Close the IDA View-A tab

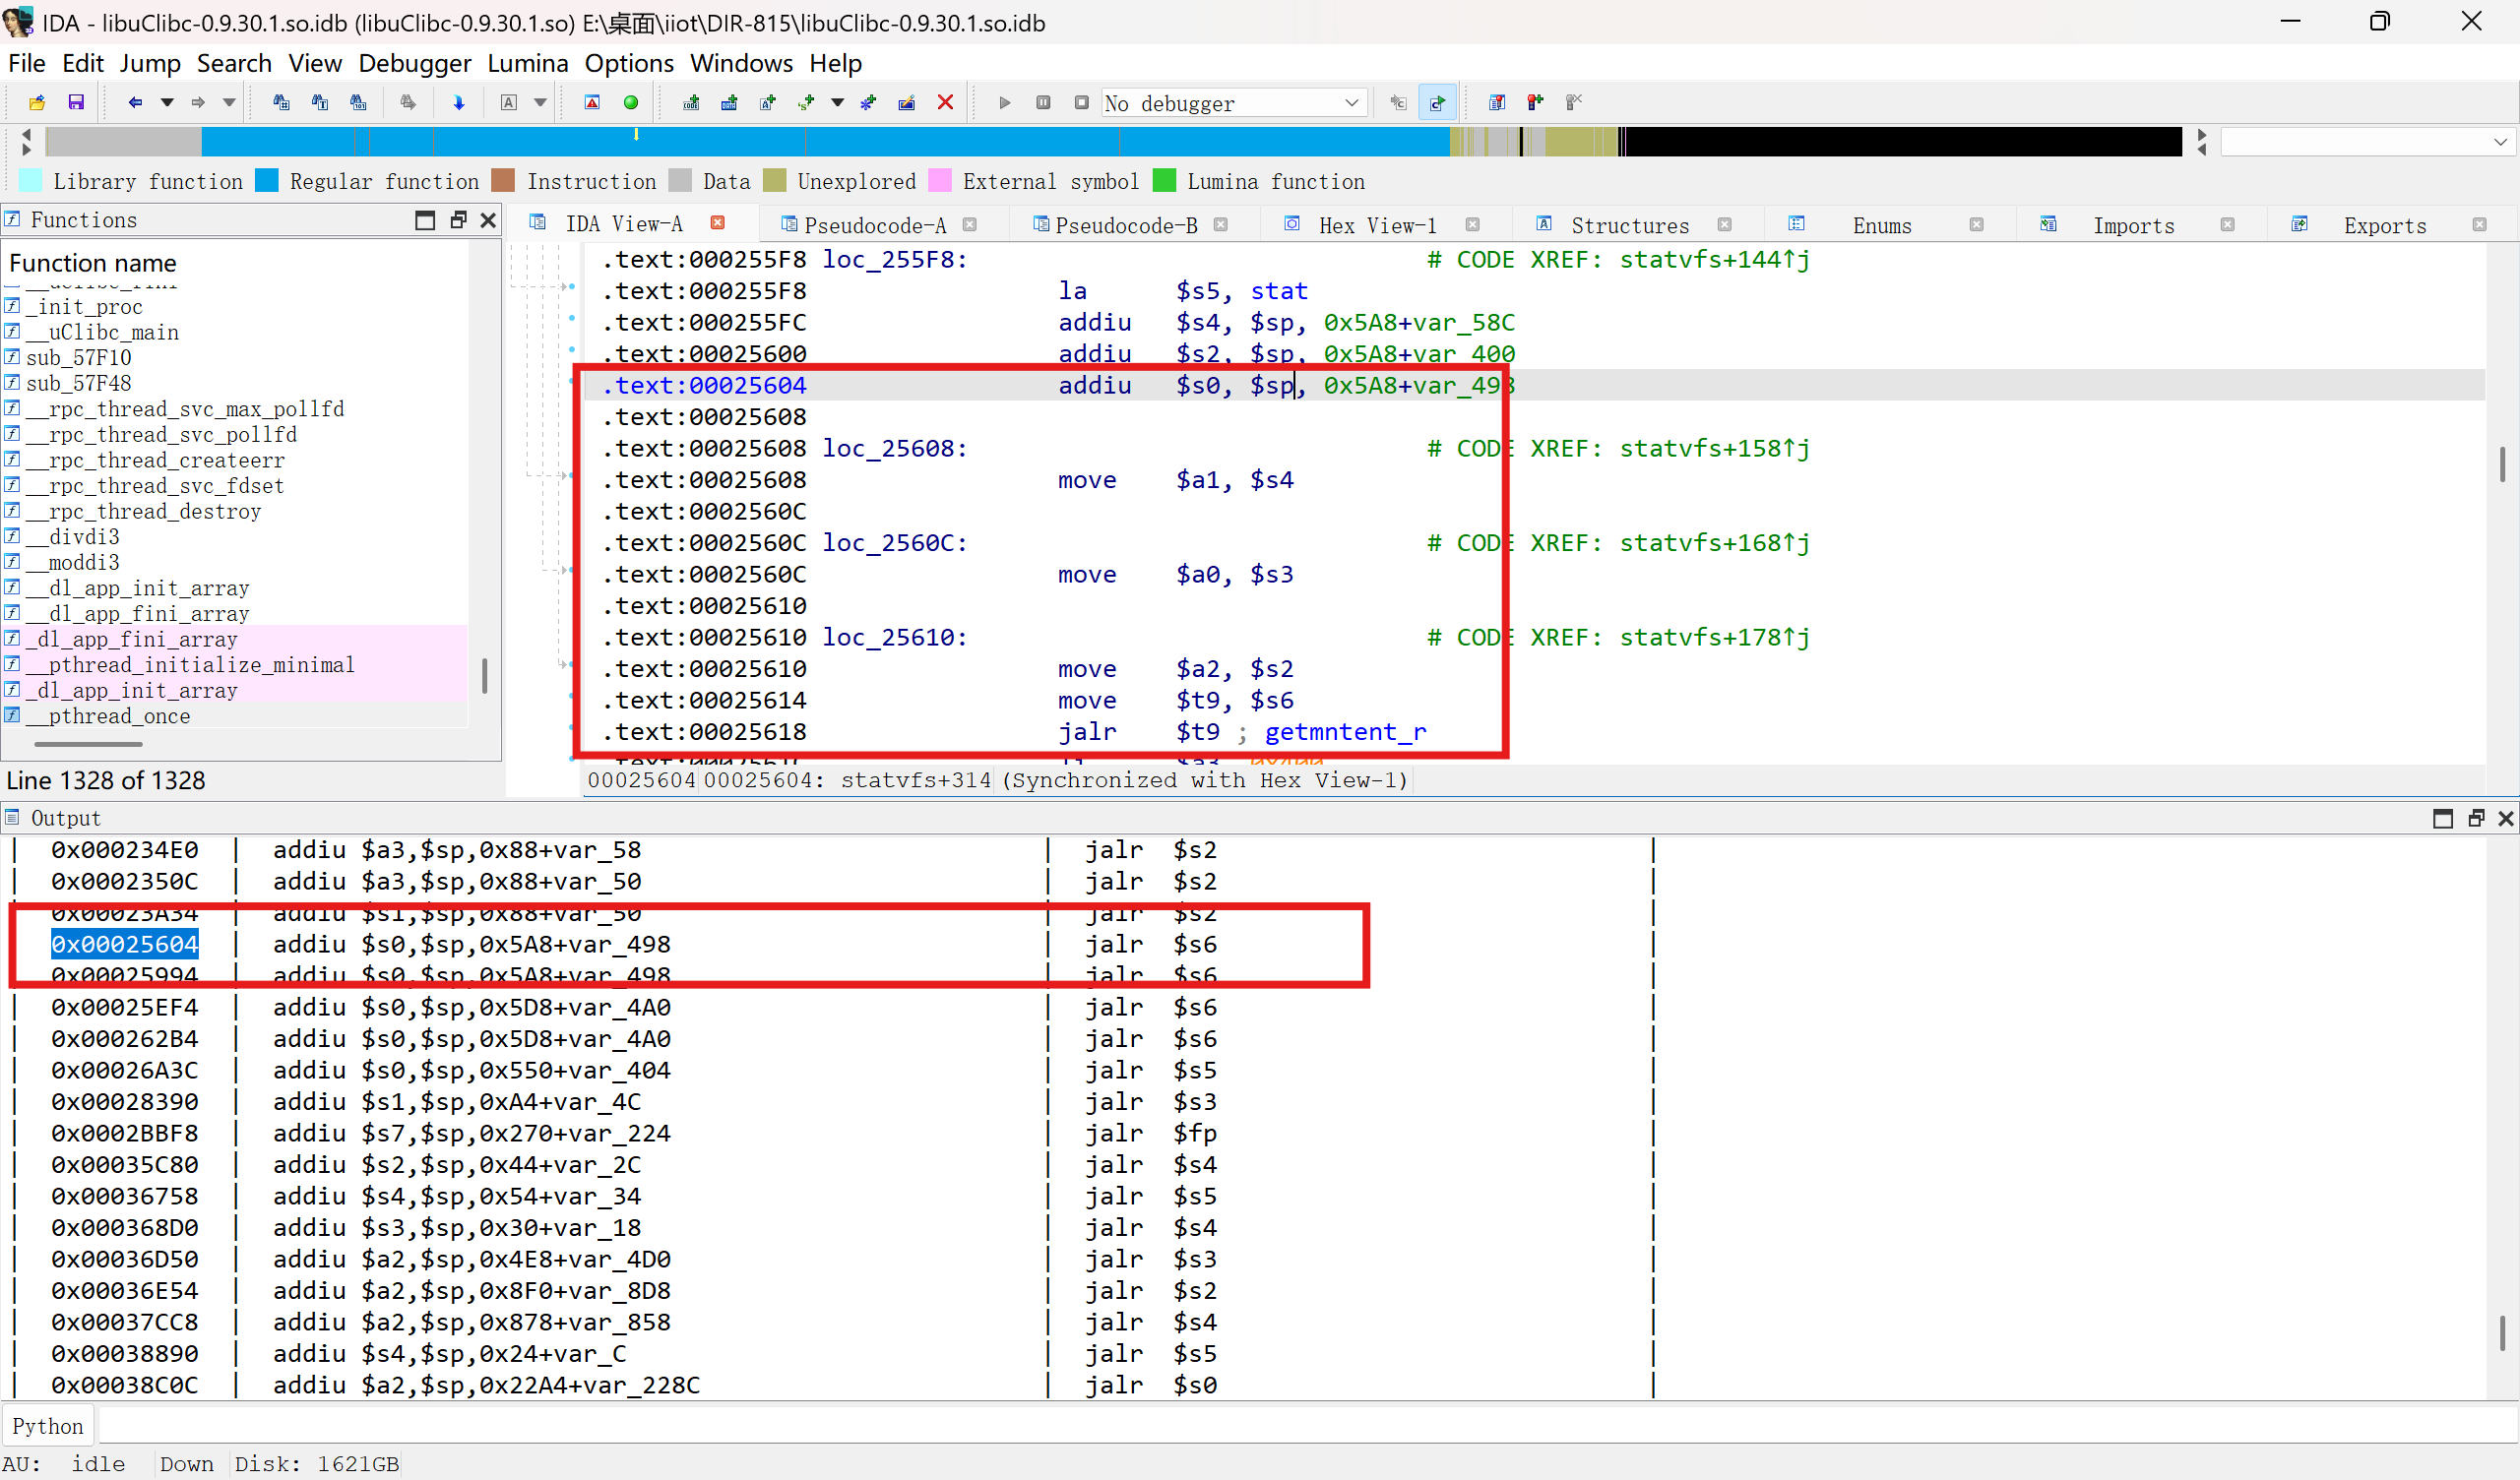(x=717, y=222)
